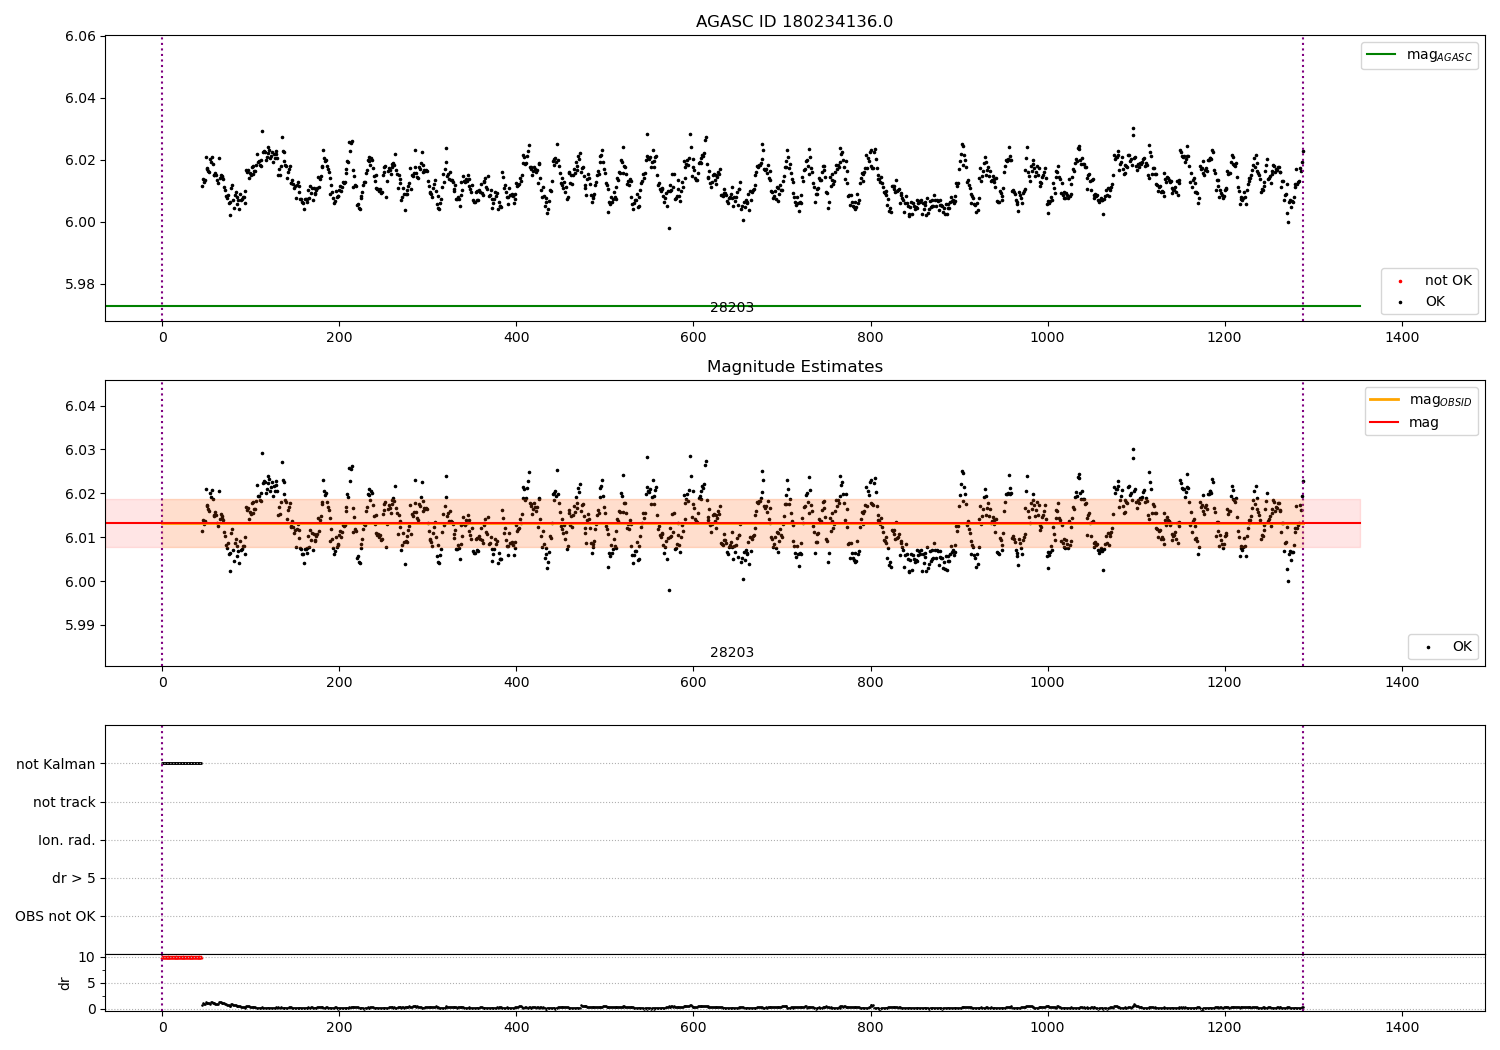Click the red mag line in middle plot
The height and width of the screenshot is (1050, 1500).
click(733, 523)
